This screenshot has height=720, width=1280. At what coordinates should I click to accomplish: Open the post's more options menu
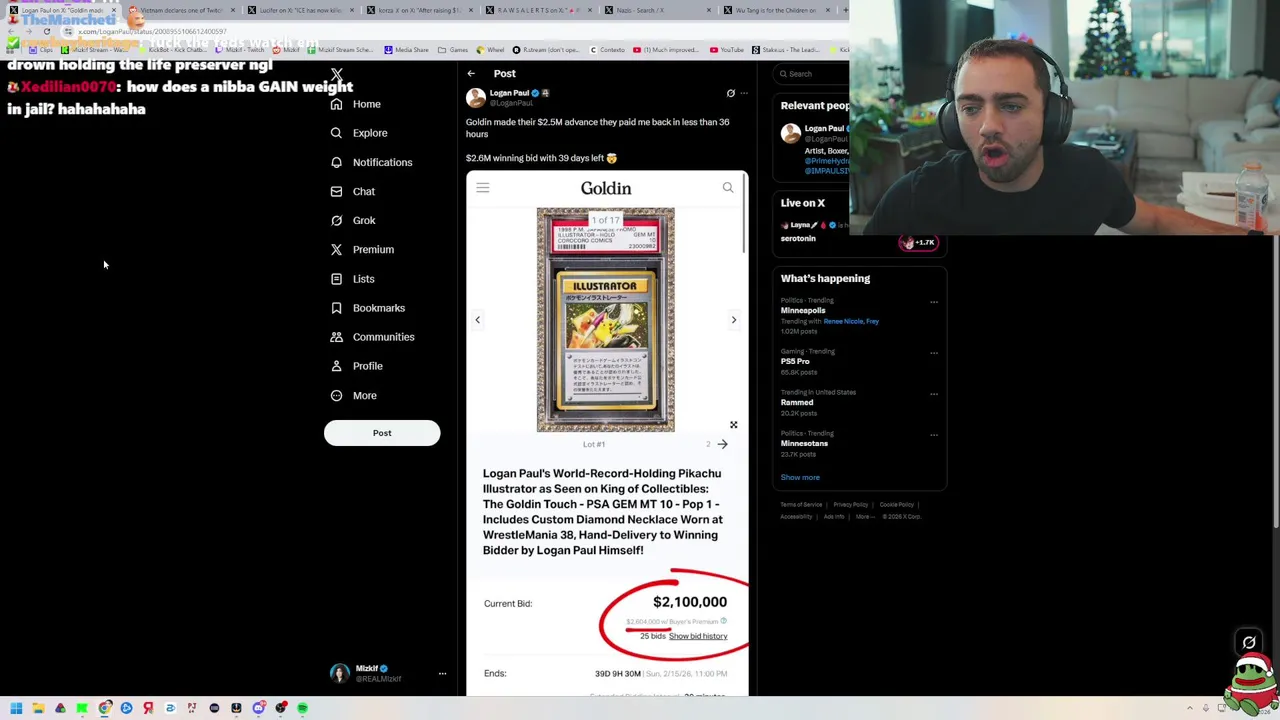point(744,93)
